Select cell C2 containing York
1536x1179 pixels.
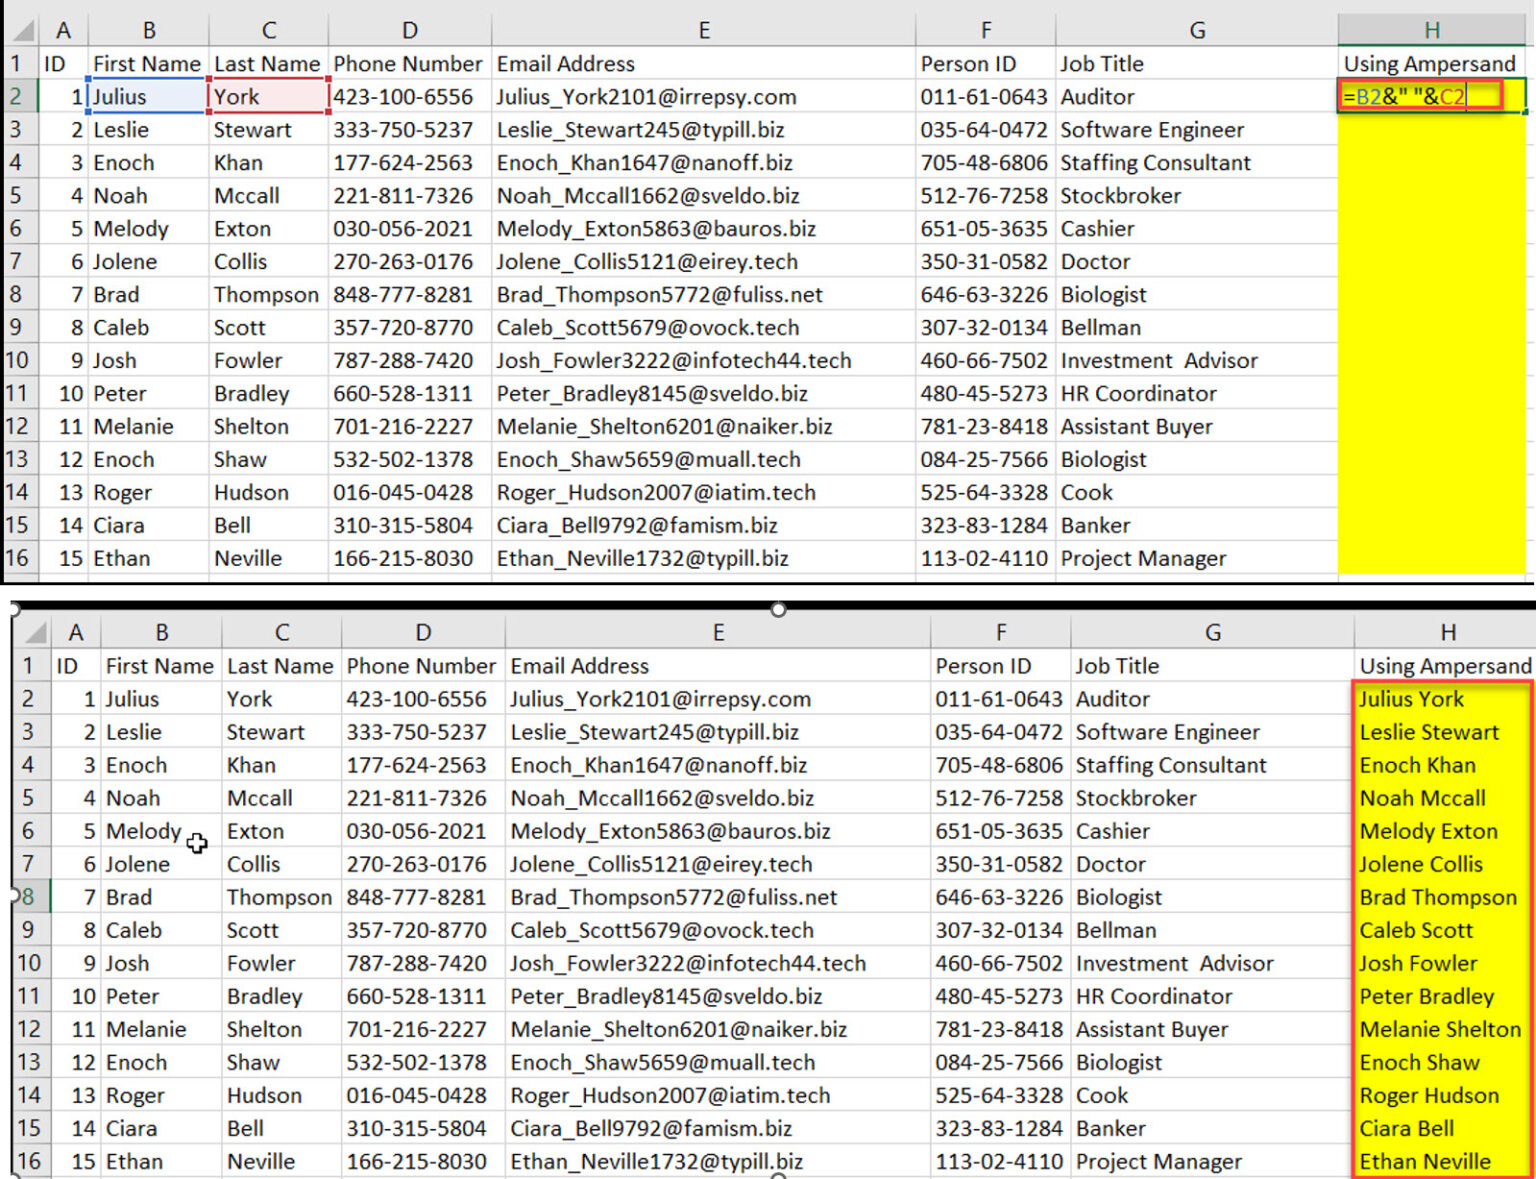pyautogui.click(x=265, y=96)
